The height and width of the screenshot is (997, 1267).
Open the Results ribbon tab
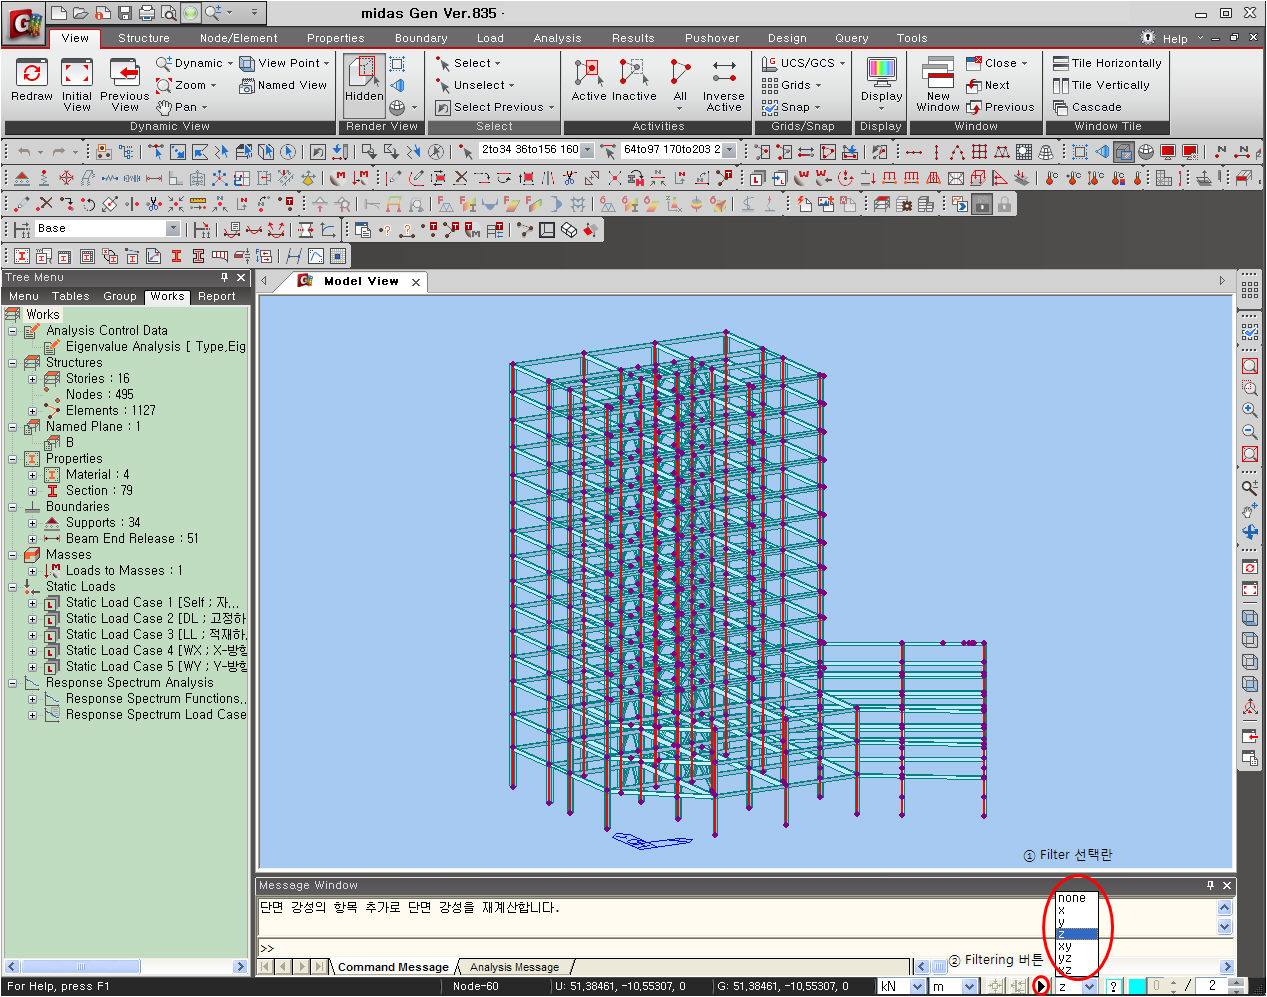tap(633, 38)
